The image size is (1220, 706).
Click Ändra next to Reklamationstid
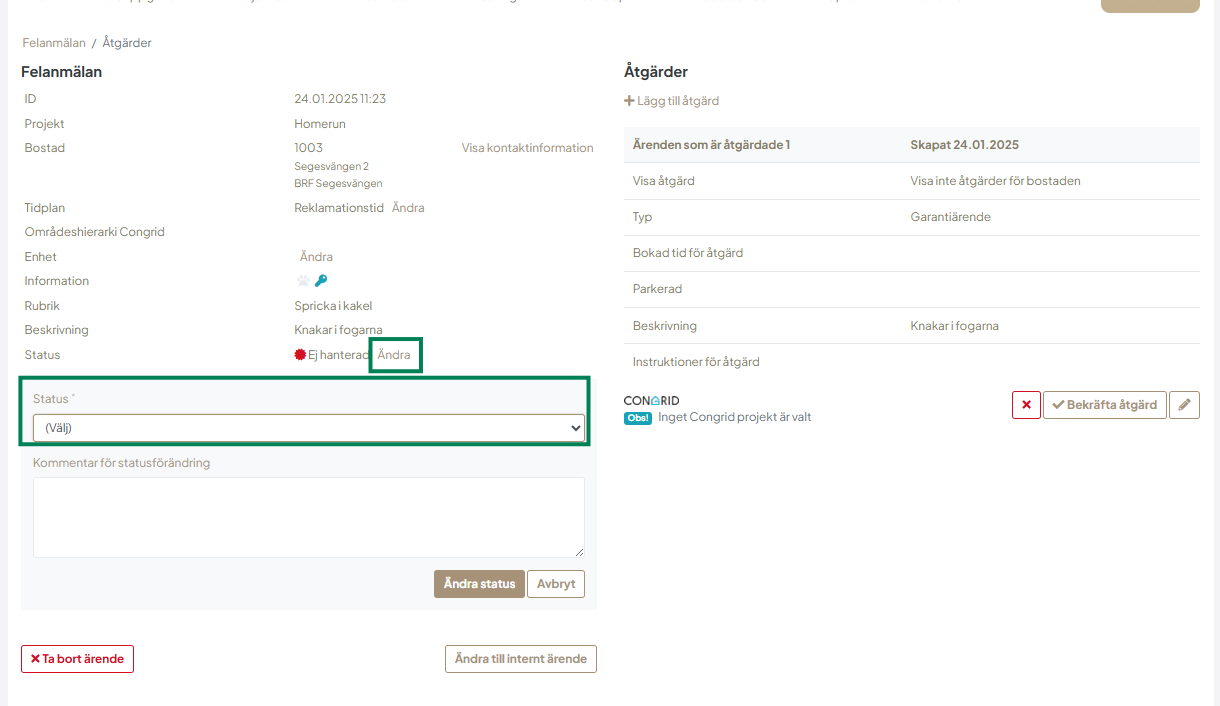click(408, 208)
